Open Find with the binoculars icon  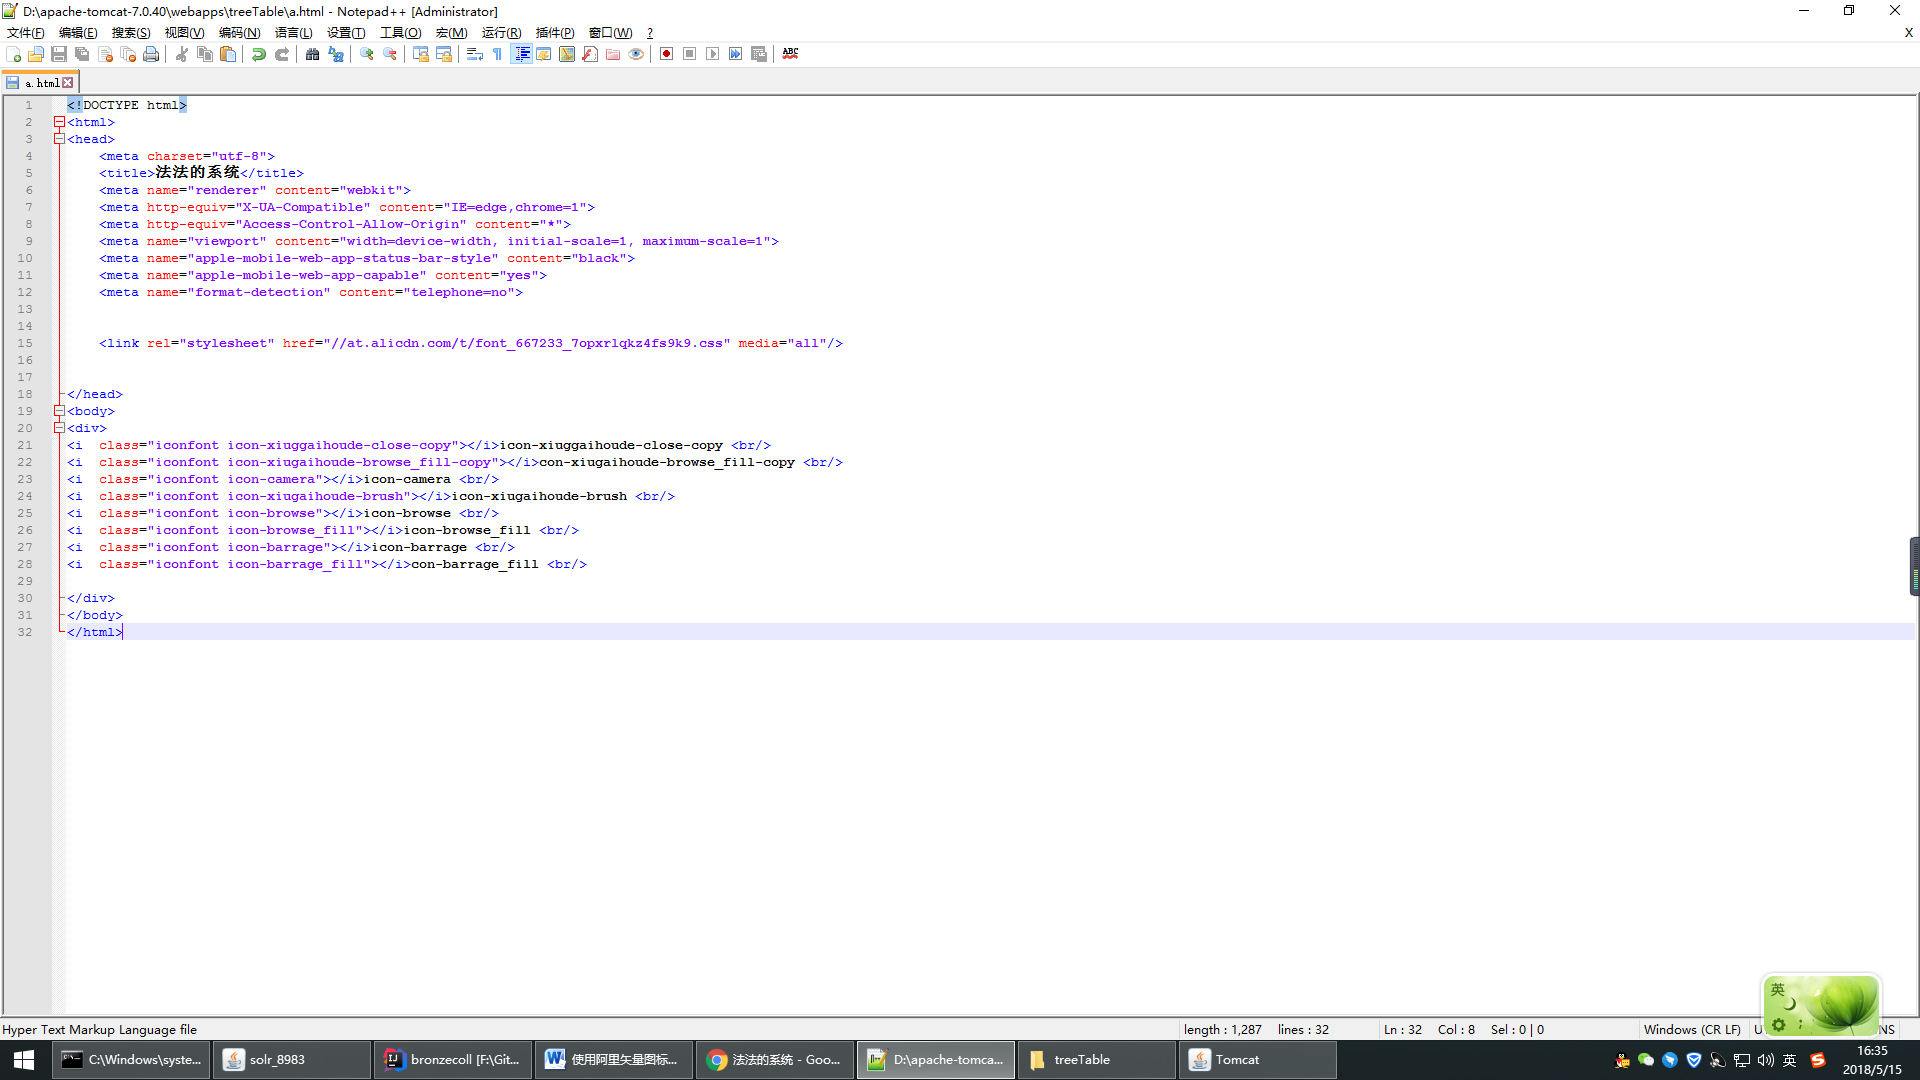[313, 54]
